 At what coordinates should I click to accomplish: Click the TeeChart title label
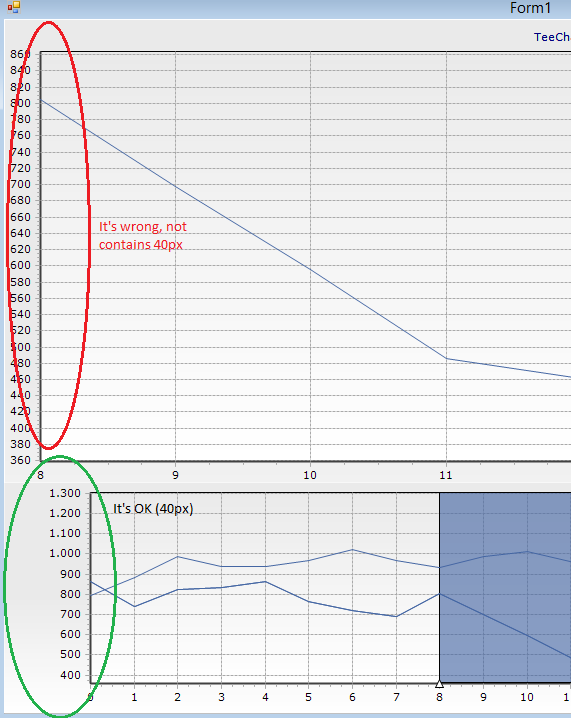pyautogui.click(x=552, y=37)
